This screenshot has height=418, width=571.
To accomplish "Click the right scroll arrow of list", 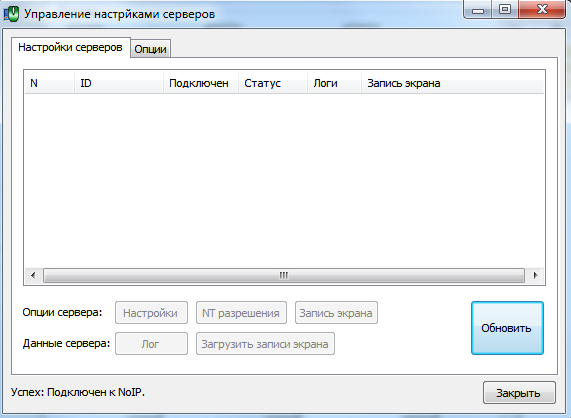I will coord(535,275).
